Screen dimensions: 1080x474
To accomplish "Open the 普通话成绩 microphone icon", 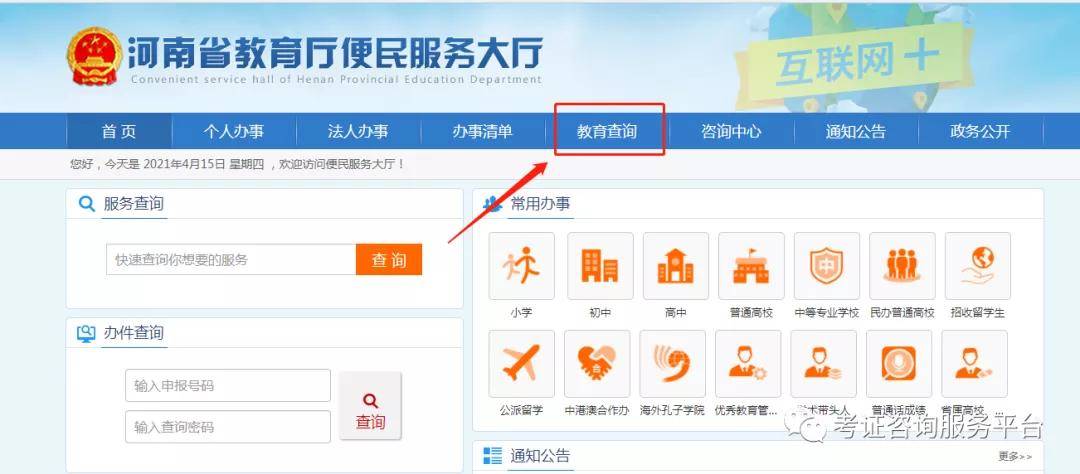I will click(x=899, y=364).
